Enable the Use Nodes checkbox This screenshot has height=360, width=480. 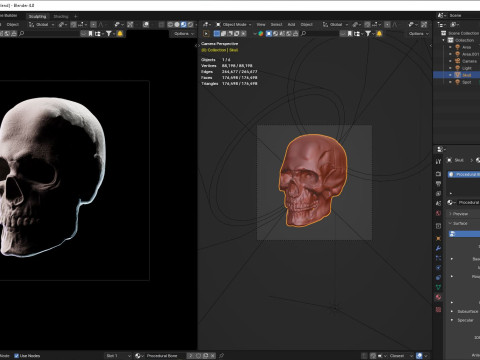(x=16, y=356)
